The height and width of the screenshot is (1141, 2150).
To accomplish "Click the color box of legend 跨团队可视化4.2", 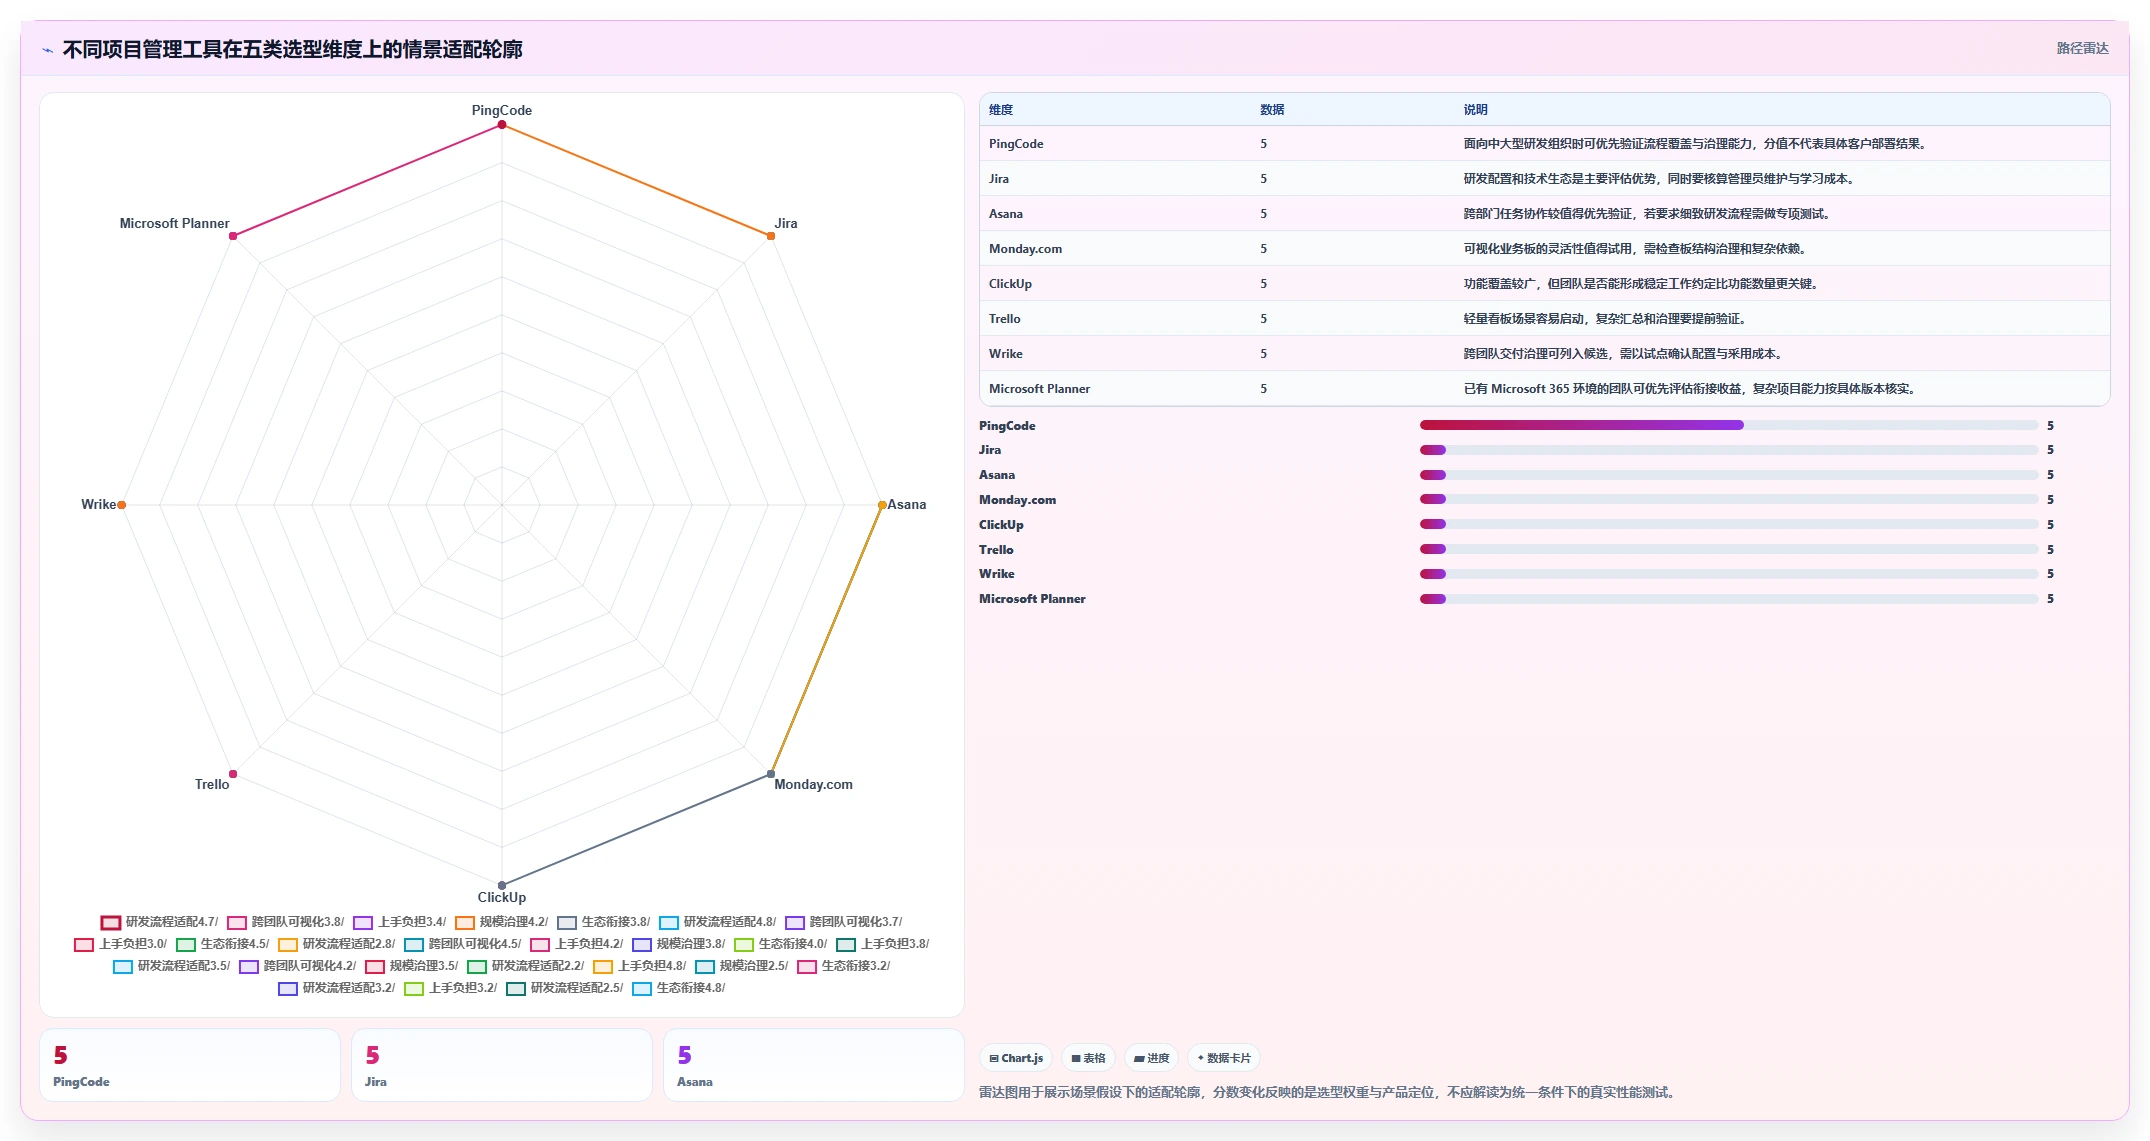I will click(249, 966).
